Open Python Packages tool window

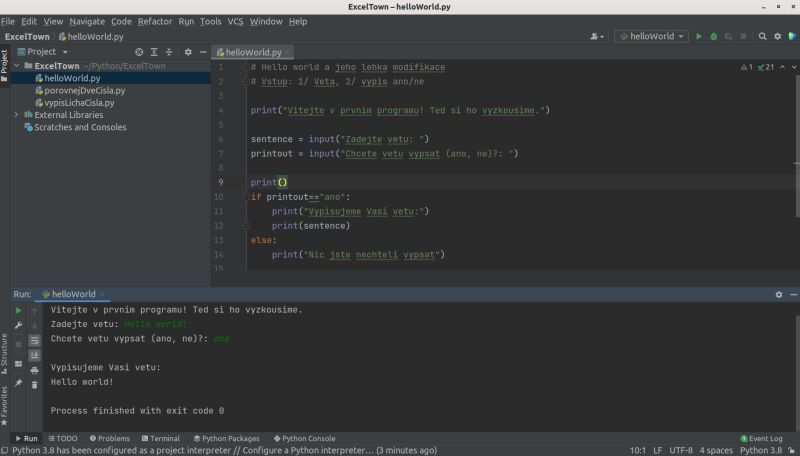(227, 439)
